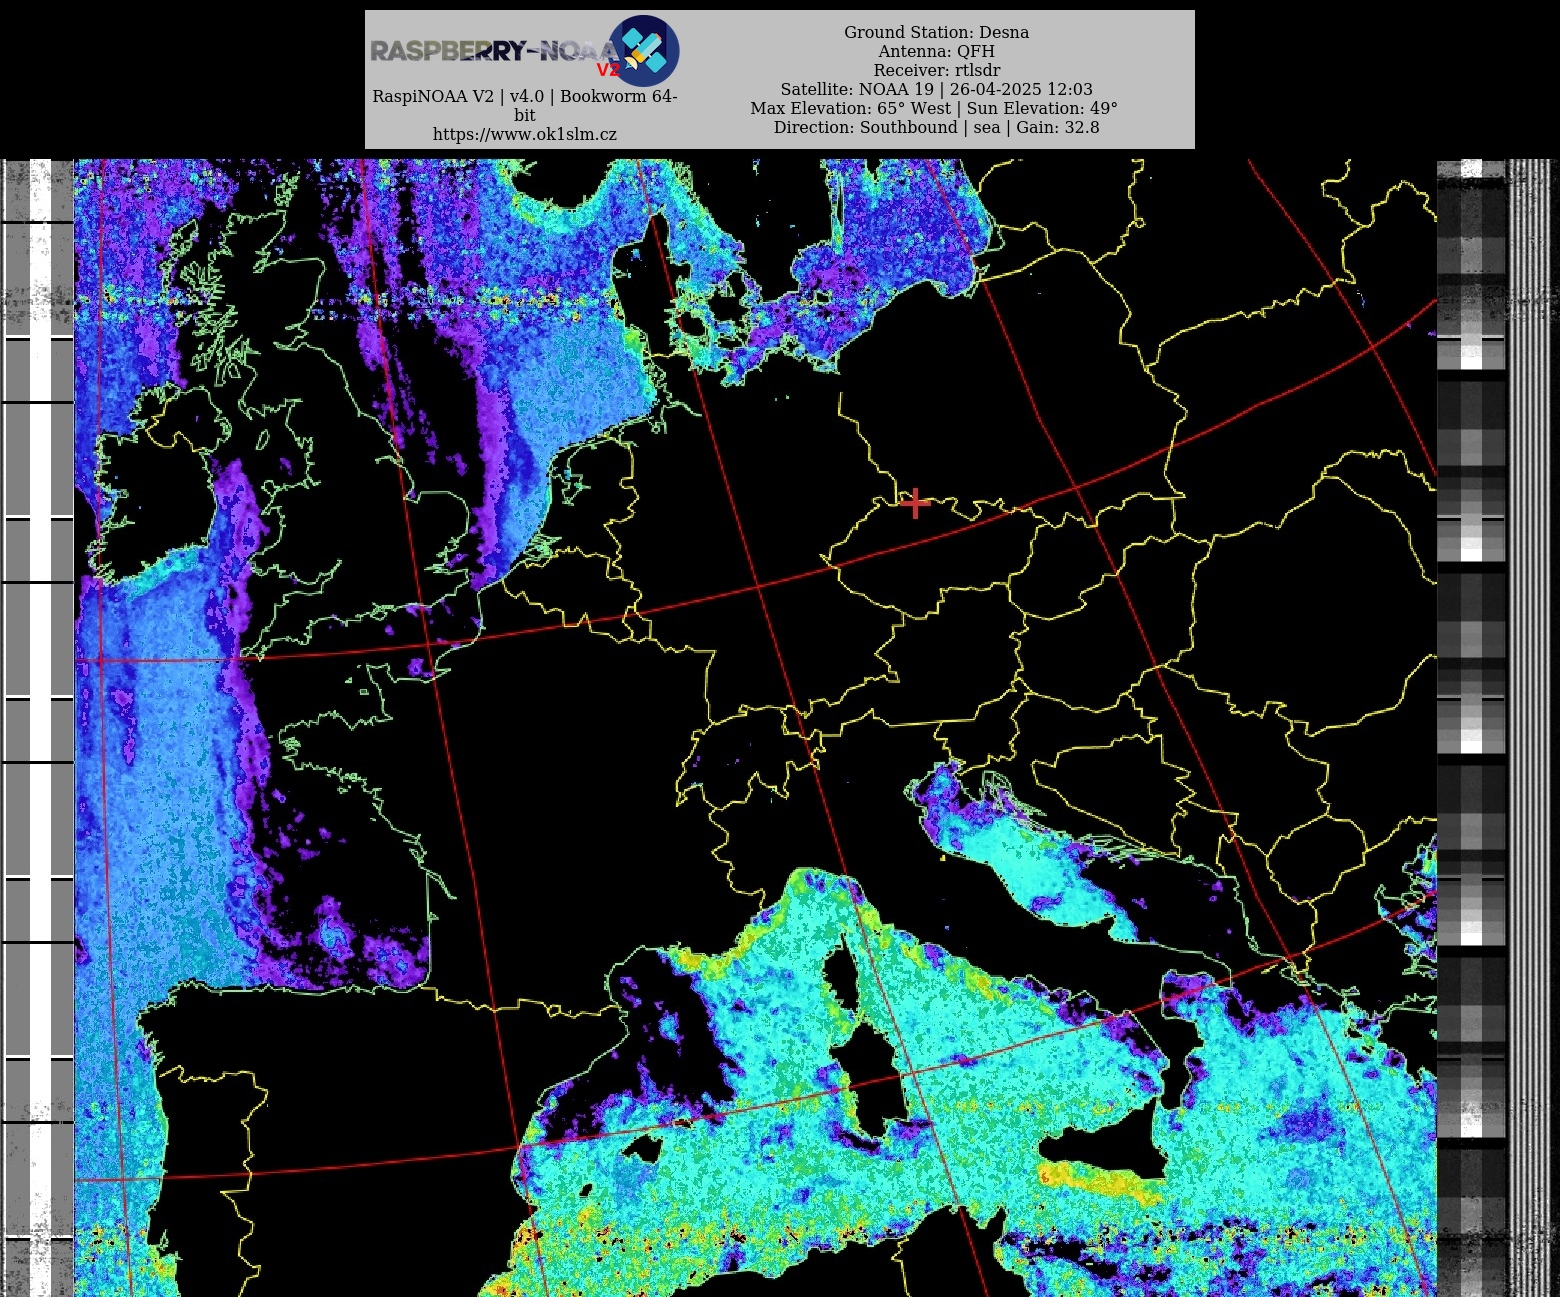Open the https://www.ok1slm.cz link
This screenshot has width=1560, height=1297.
click(525, 134)
